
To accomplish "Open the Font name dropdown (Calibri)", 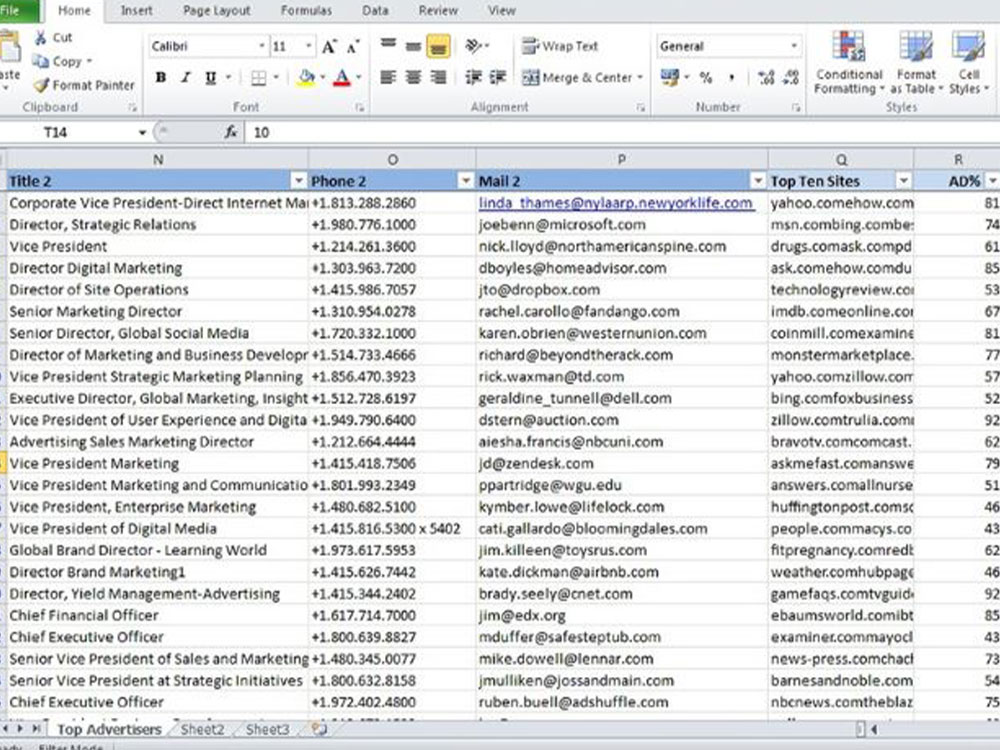I will [x=261, y=46].
